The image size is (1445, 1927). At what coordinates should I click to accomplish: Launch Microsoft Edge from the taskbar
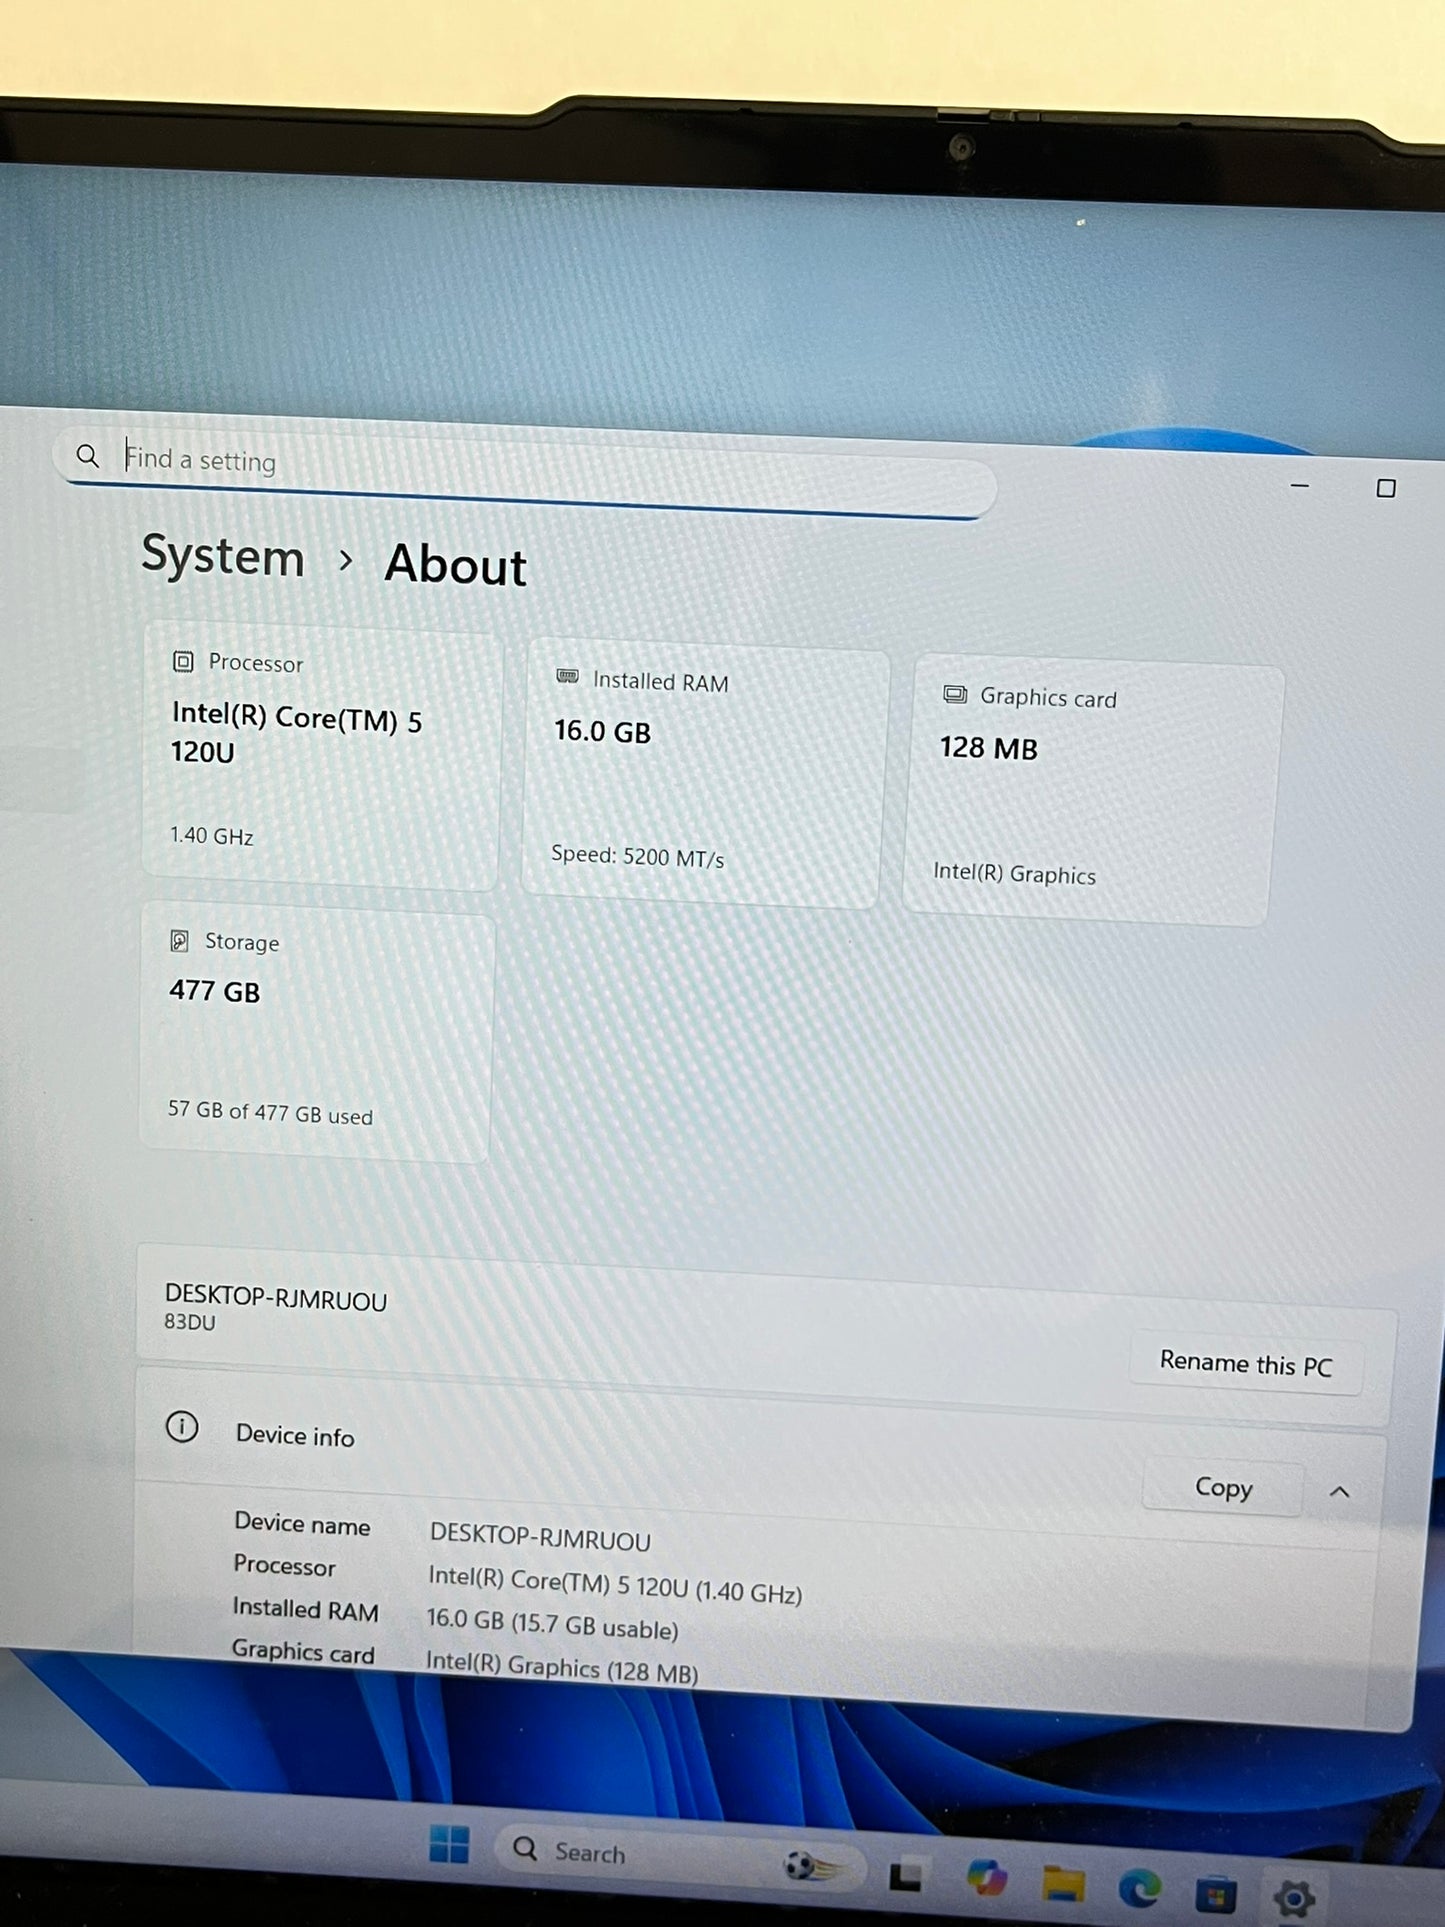click(1140, 1887)
